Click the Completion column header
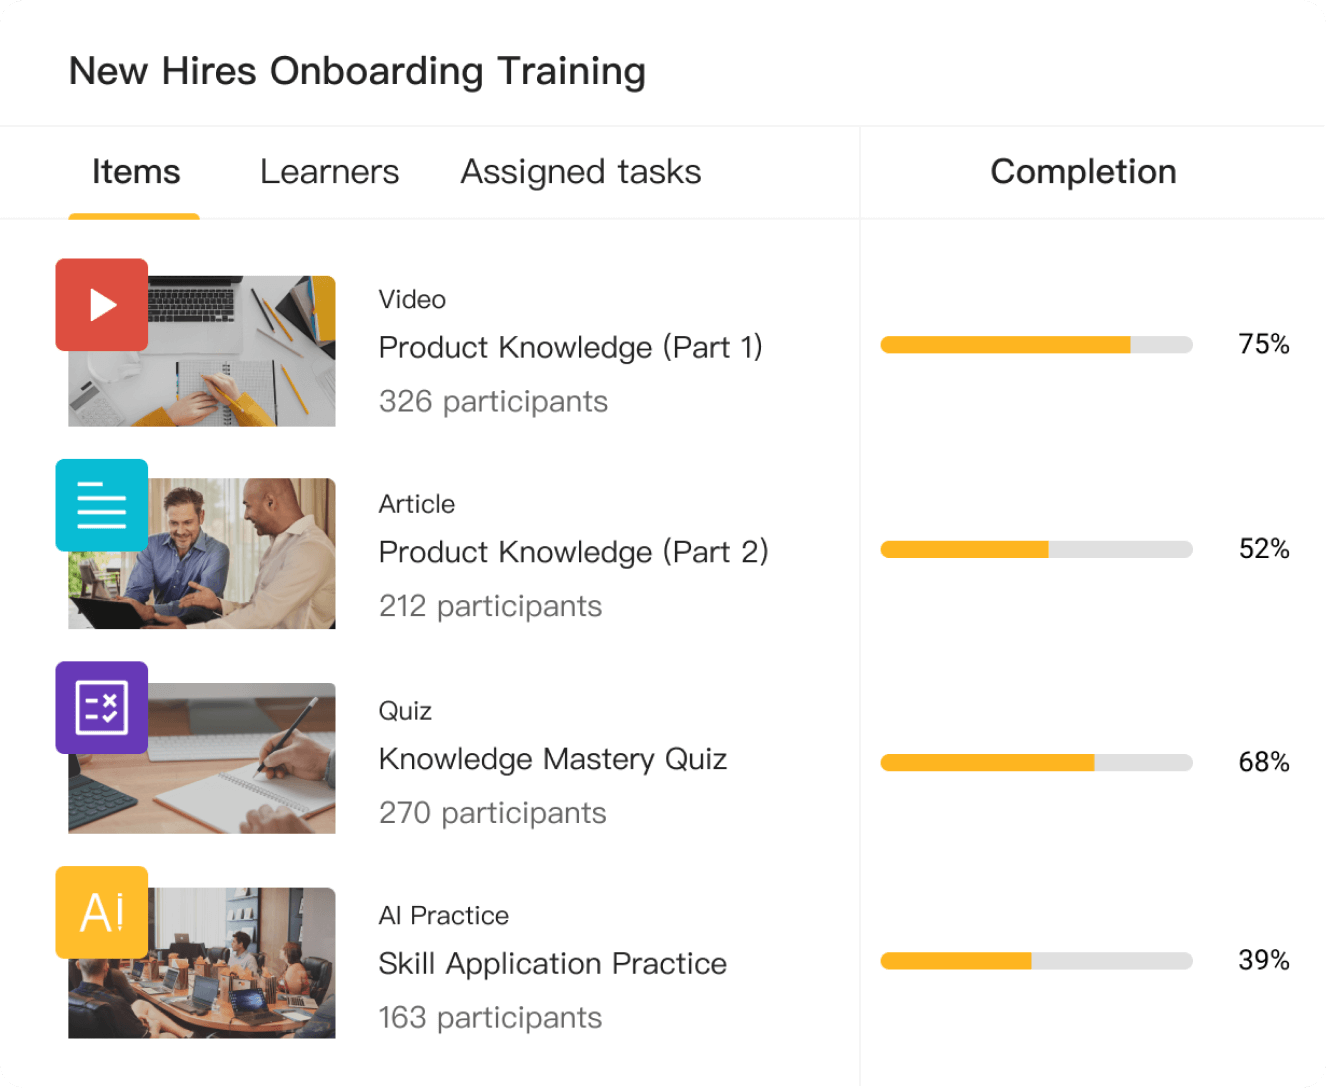1326x1088 pixels. (1083, 172)
